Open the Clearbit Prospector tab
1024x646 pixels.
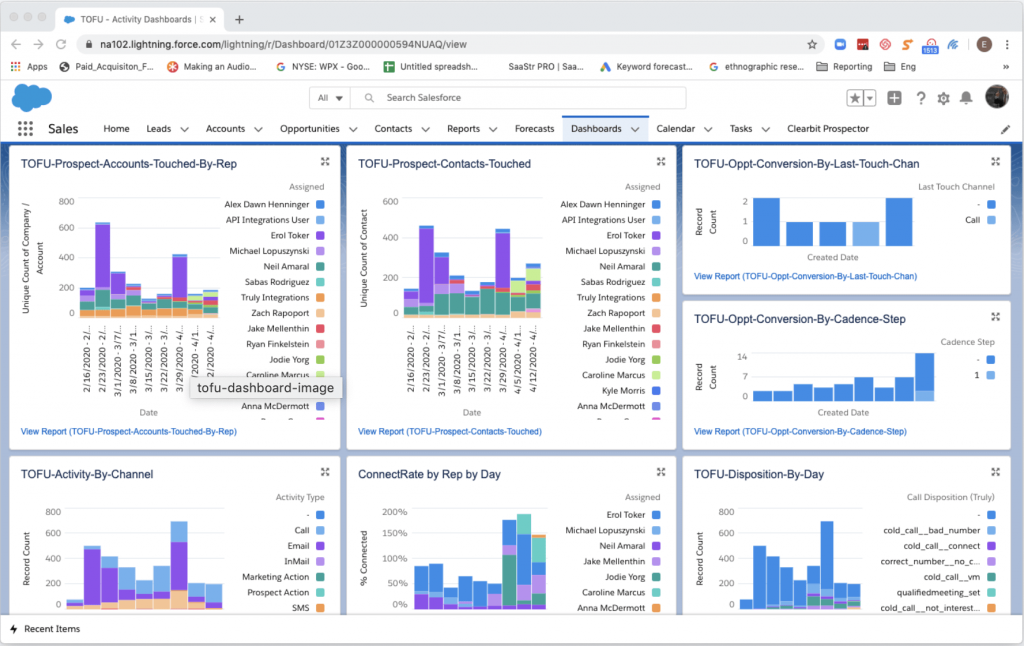tap(827, 129)
